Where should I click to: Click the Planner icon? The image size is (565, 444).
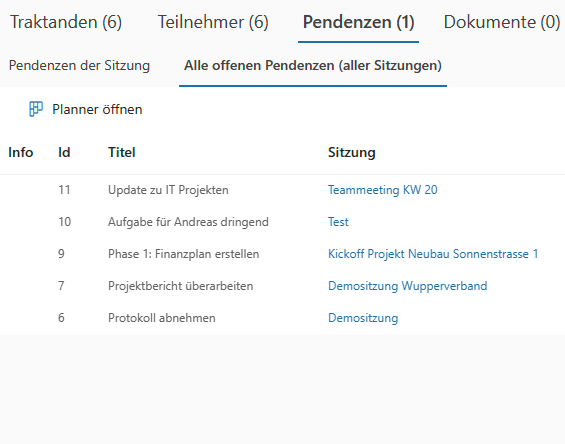[x=36, y=109]
